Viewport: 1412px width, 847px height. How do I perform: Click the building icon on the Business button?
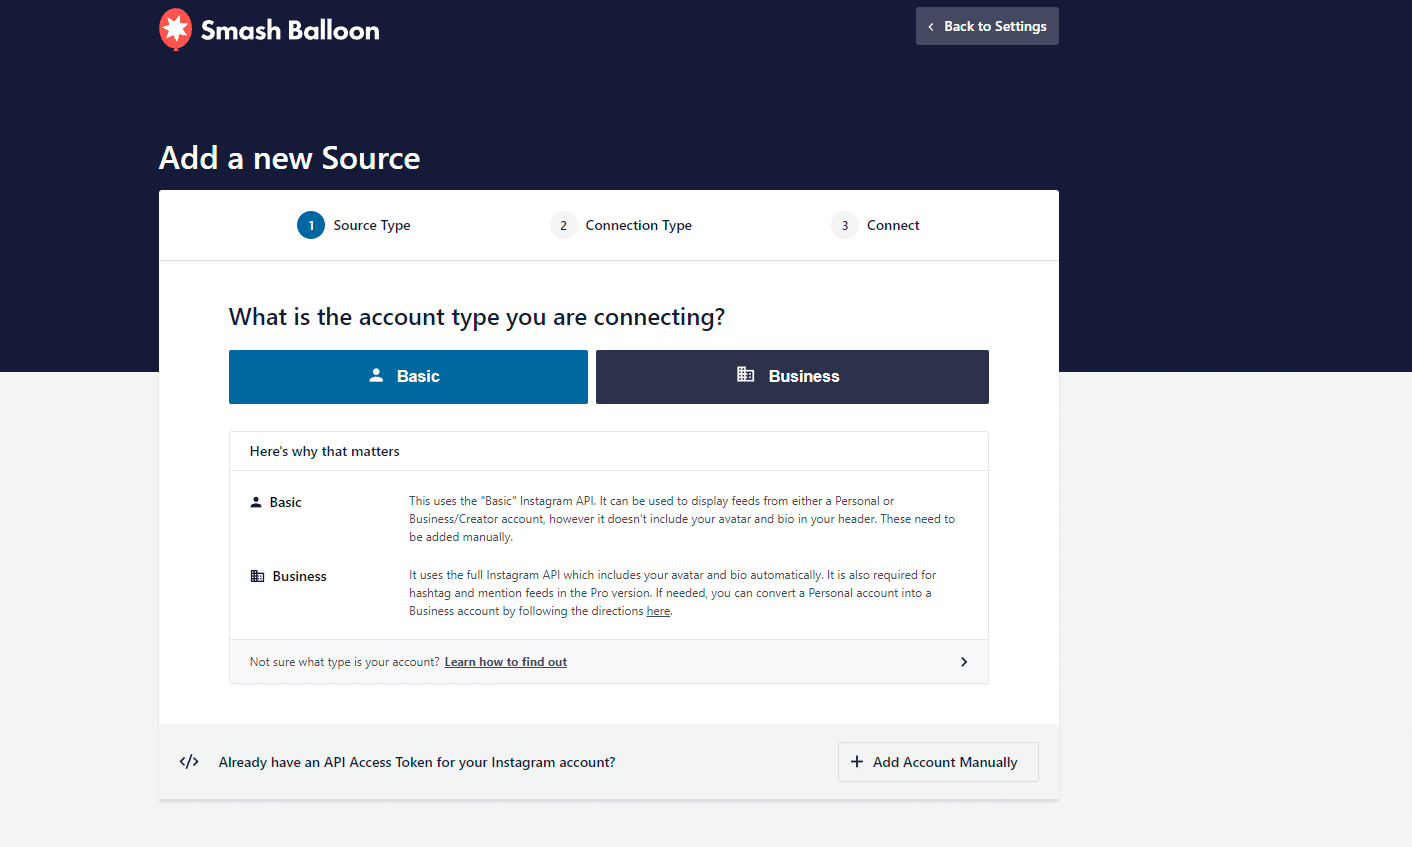point(746,375)
